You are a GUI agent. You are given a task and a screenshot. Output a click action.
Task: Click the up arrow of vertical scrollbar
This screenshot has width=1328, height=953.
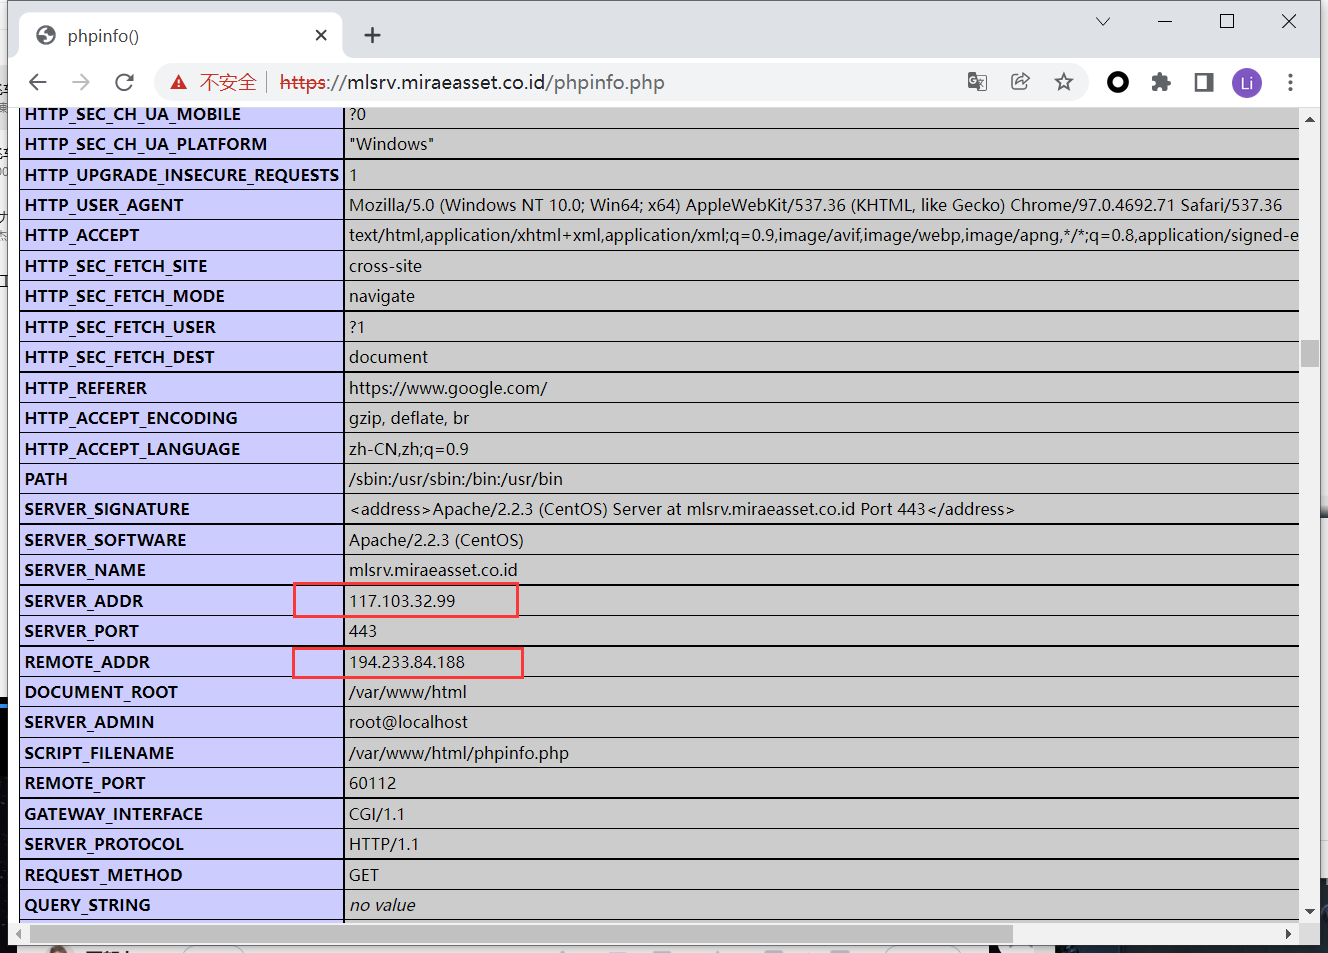(1310, 119)
